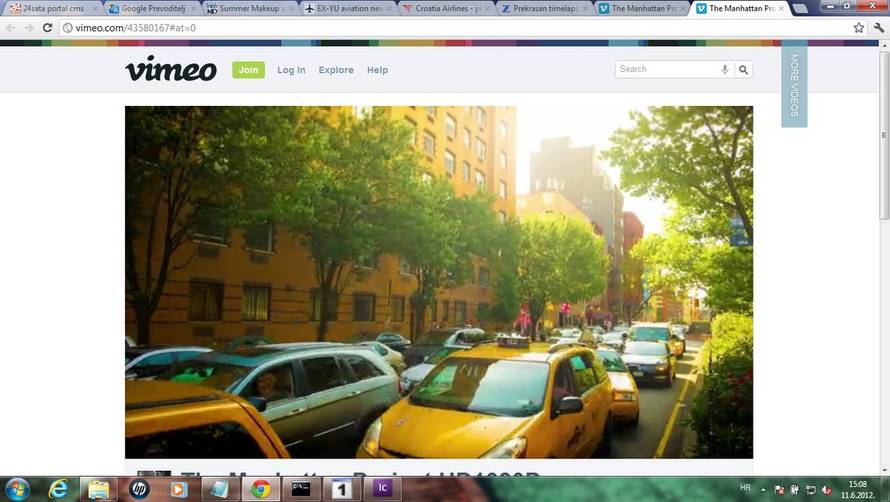This screenshot has height=502, width=890.
Task: Open the HP taskbar icon
Action: coord(138,488)
